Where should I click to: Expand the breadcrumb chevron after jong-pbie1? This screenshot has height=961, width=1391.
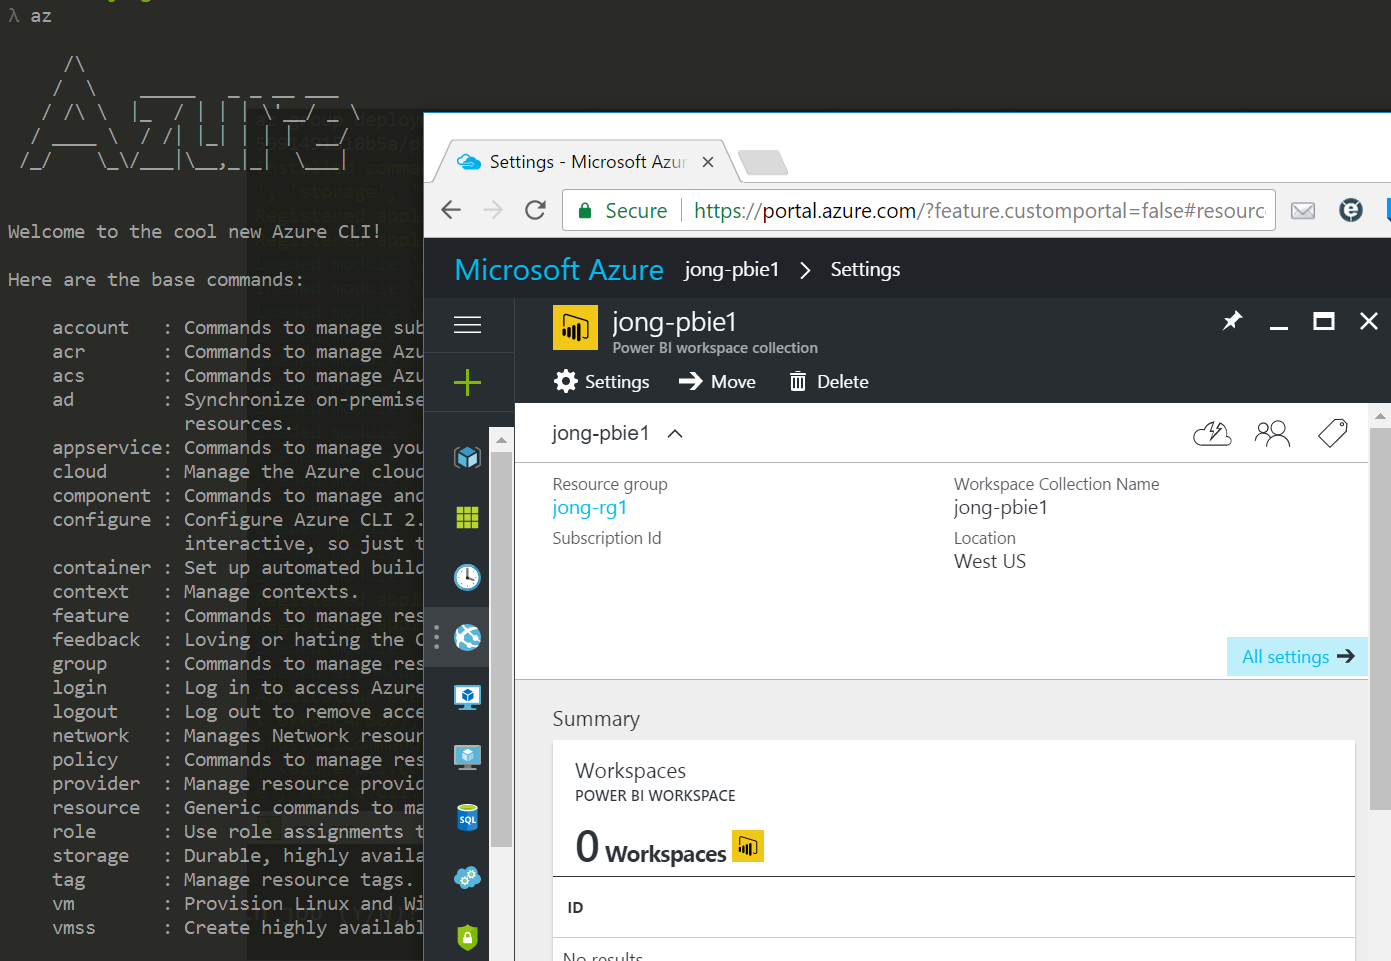(805, 270)
